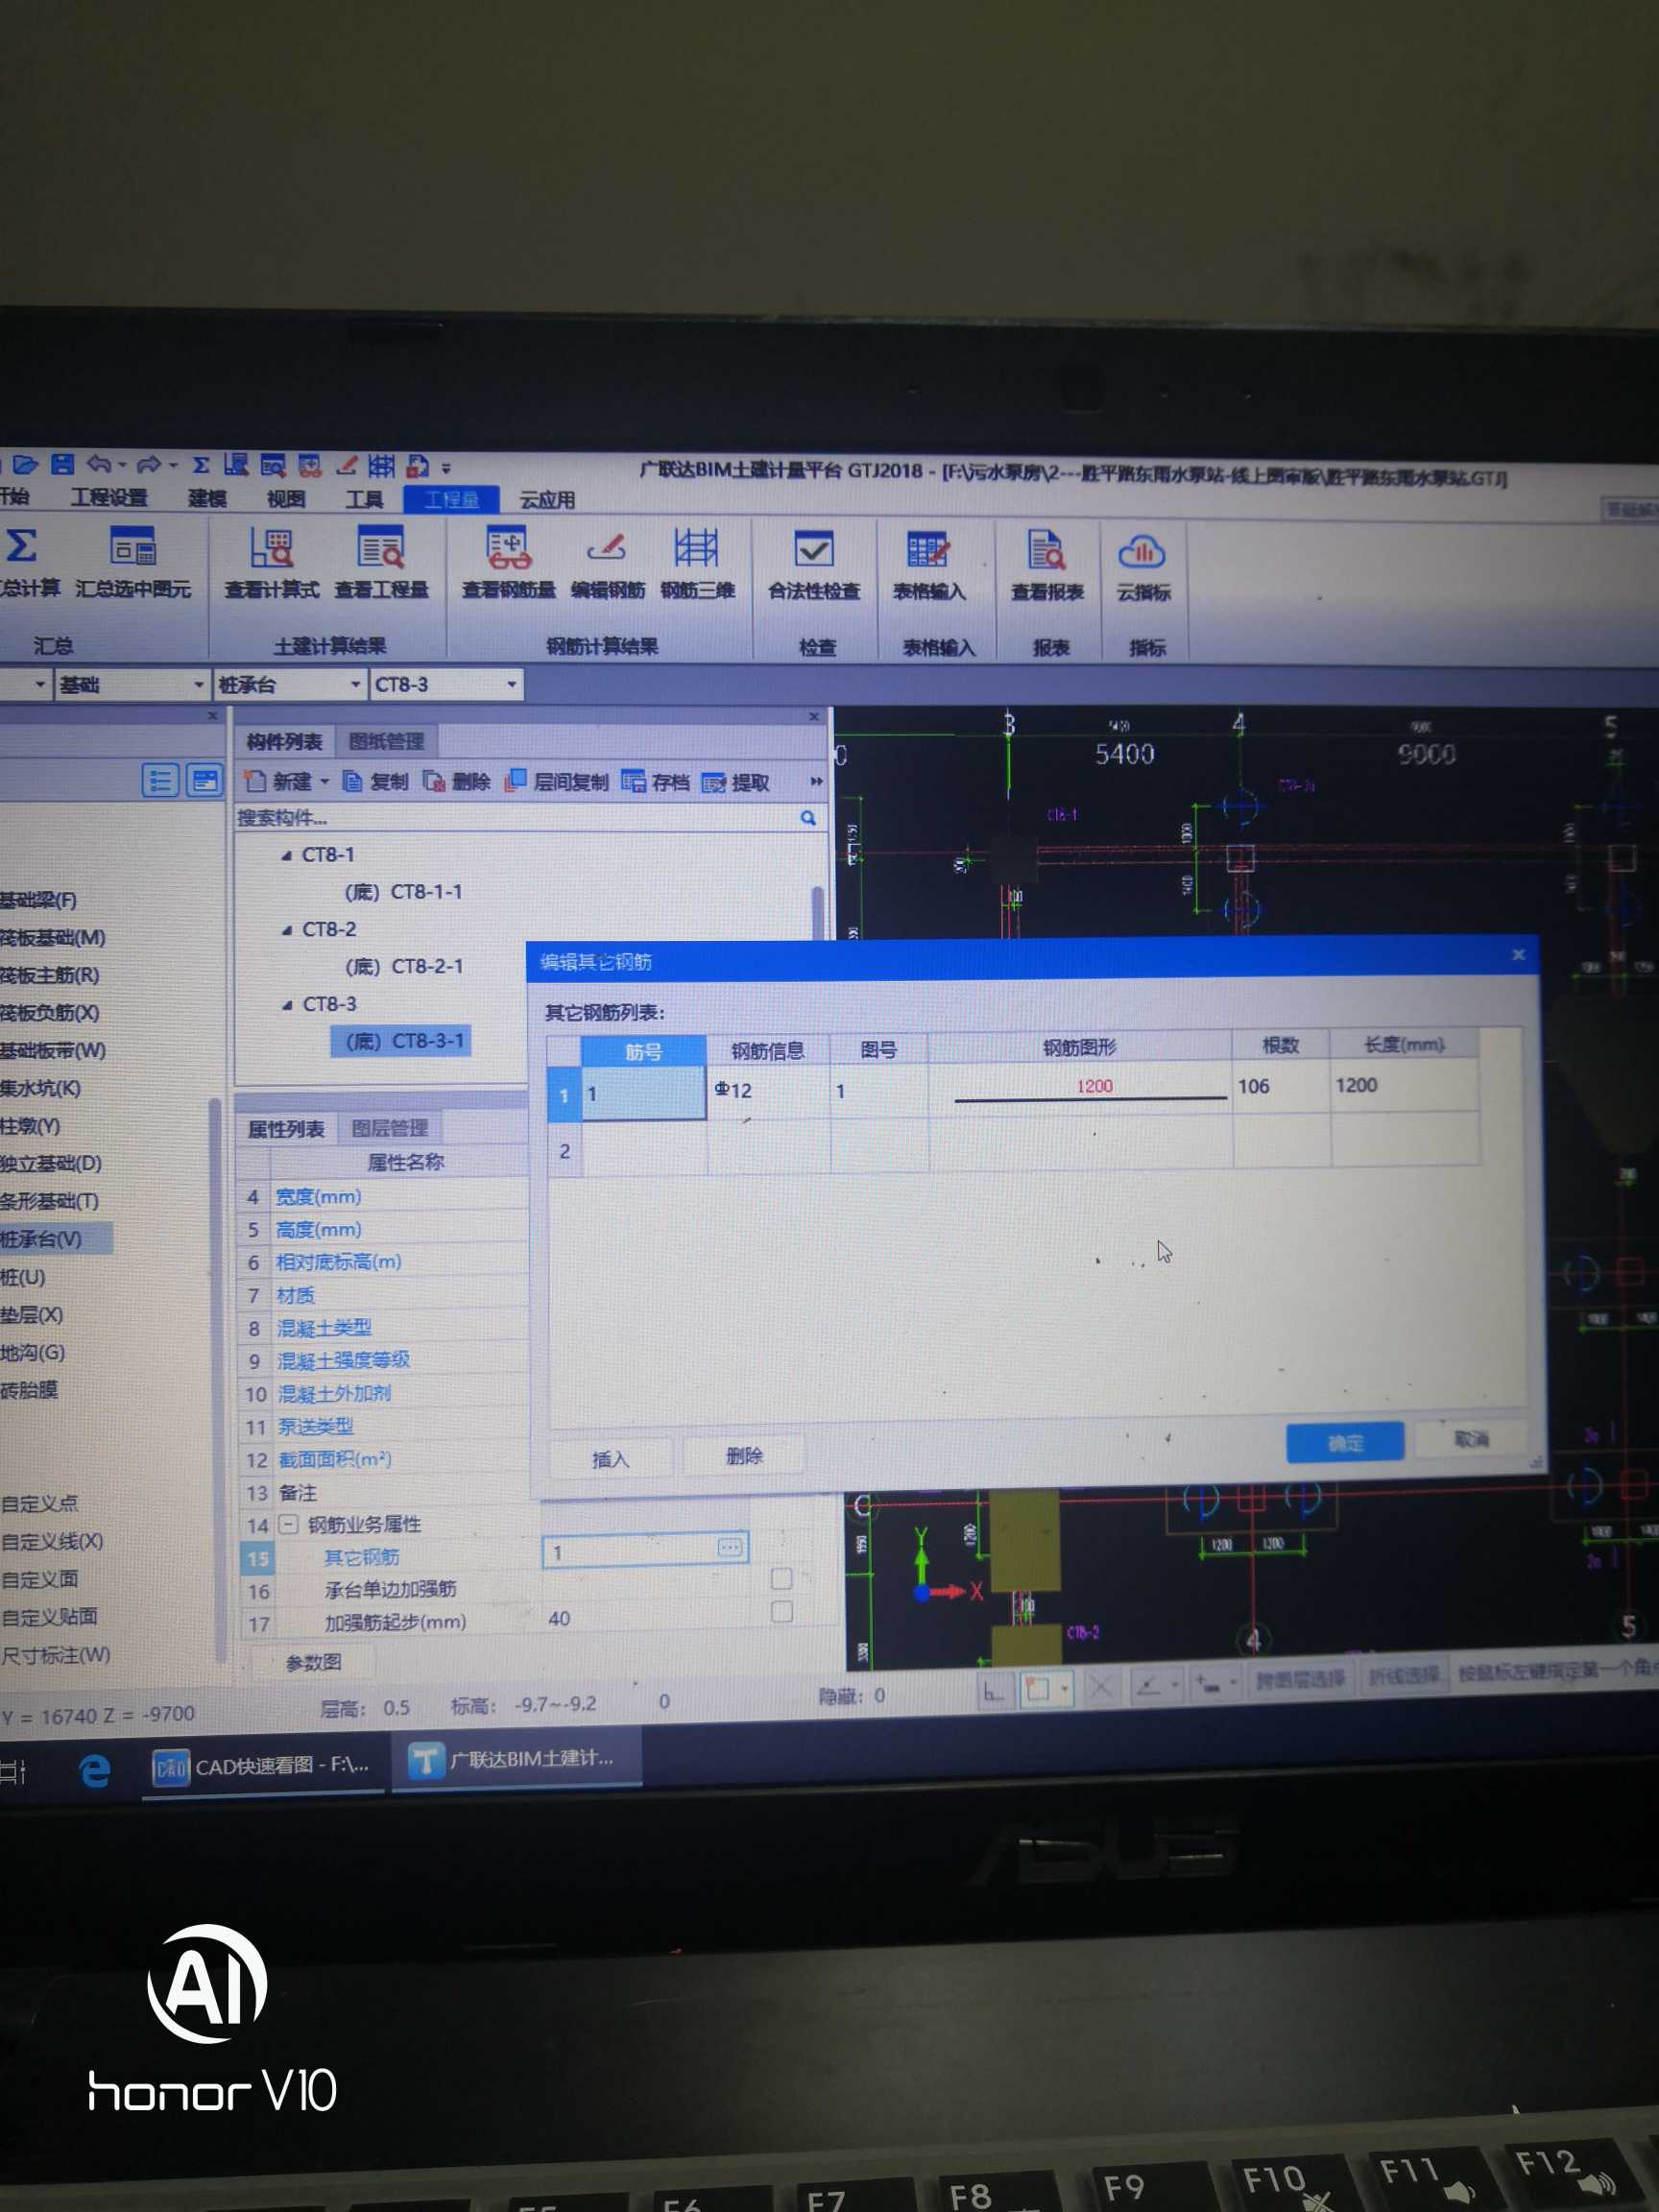Close the 编辑其它钢筋 dialog
The height and width of the screenshot is (2212, 1659).
click(1517, 955)
